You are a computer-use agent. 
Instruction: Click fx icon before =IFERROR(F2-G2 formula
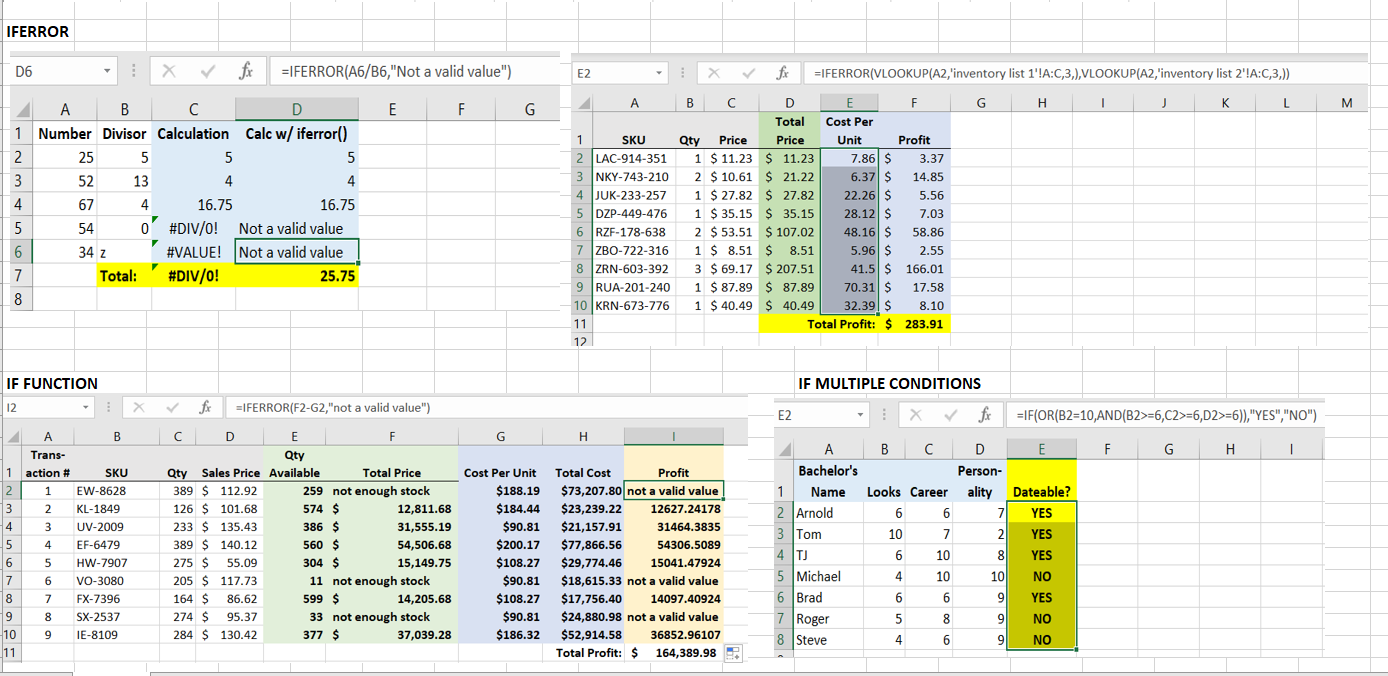coord(204,407)
